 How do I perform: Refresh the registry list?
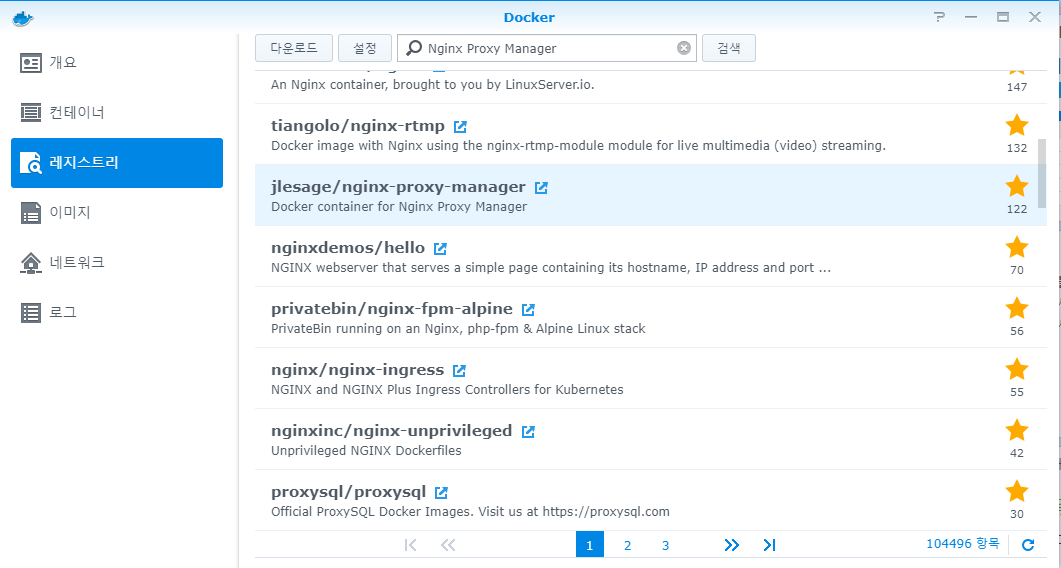tap(1028, 544)
